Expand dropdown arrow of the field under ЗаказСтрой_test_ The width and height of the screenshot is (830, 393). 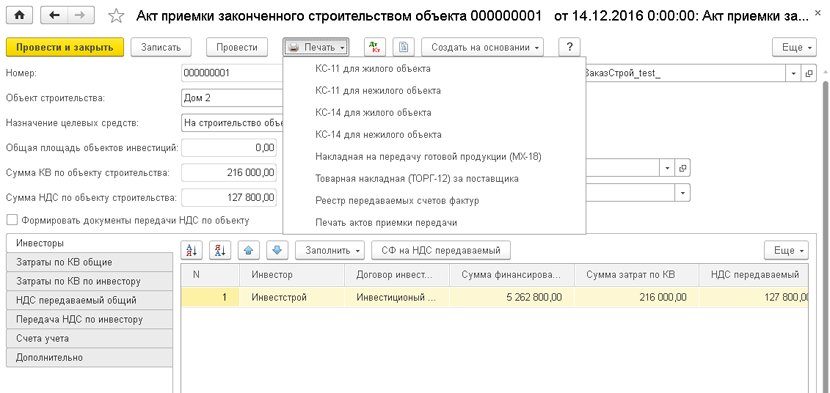[668, 168]
